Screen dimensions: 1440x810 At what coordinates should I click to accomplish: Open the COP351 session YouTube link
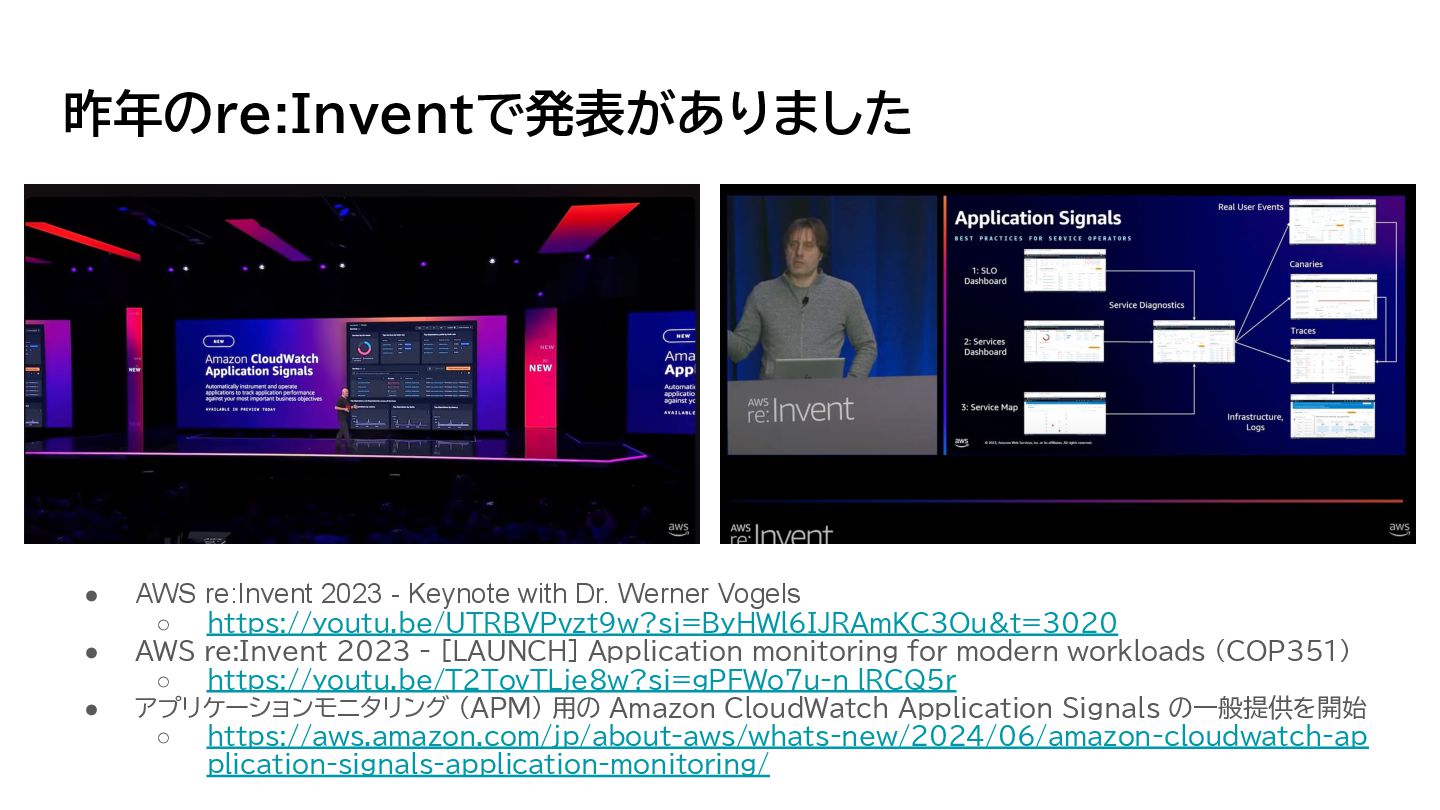(x=581, y=681)
